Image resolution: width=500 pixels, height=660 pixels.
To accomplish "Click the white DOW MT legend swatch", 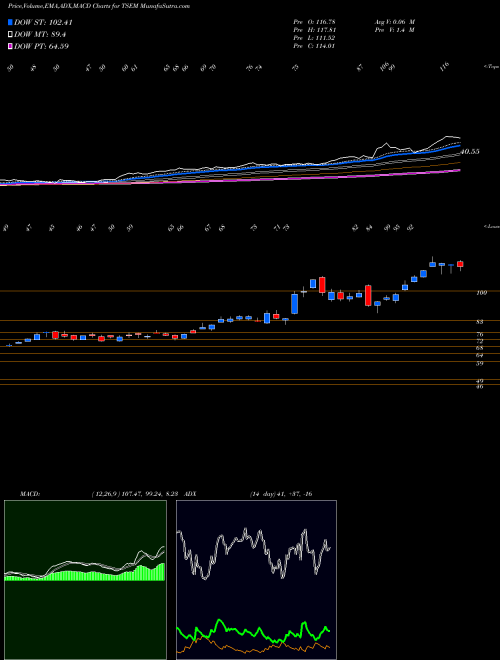I will [x=11, y=35].
